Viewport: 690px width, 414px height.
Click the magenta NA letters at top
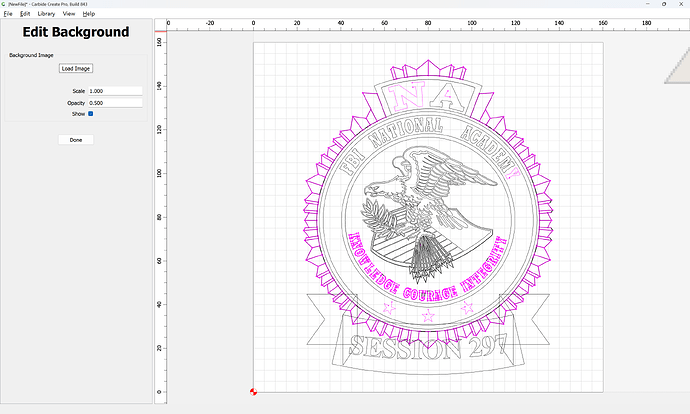coord(427,96)
